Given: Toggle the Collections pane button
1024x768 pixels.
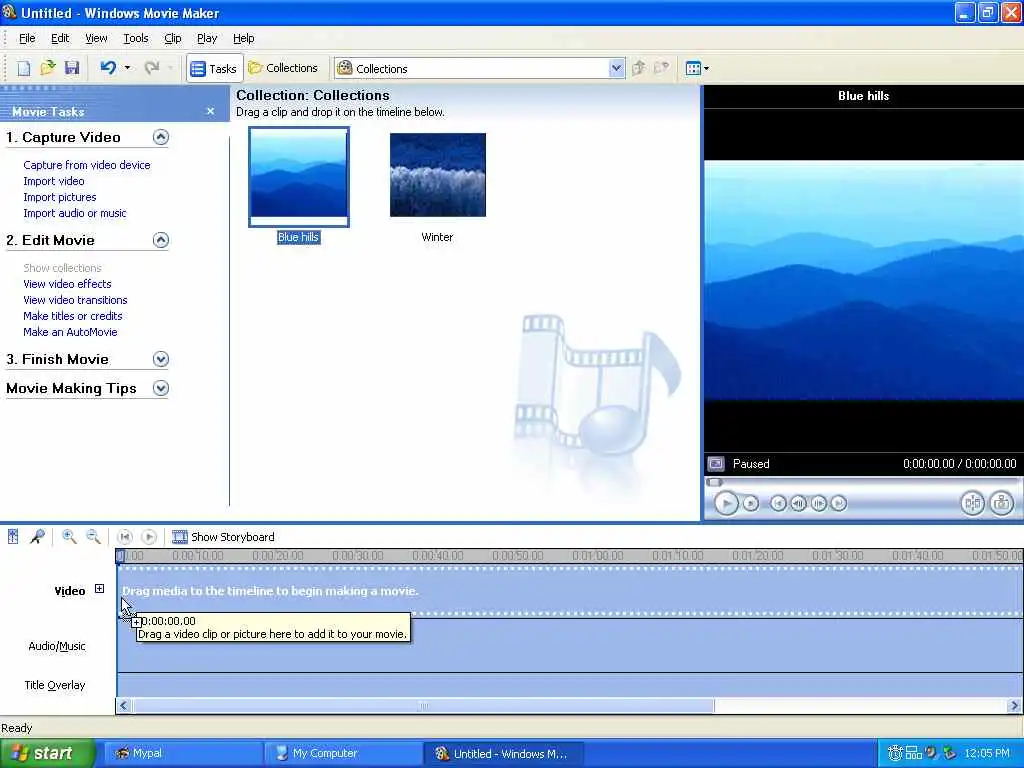Looking at the screenshot, I should 283,68.
